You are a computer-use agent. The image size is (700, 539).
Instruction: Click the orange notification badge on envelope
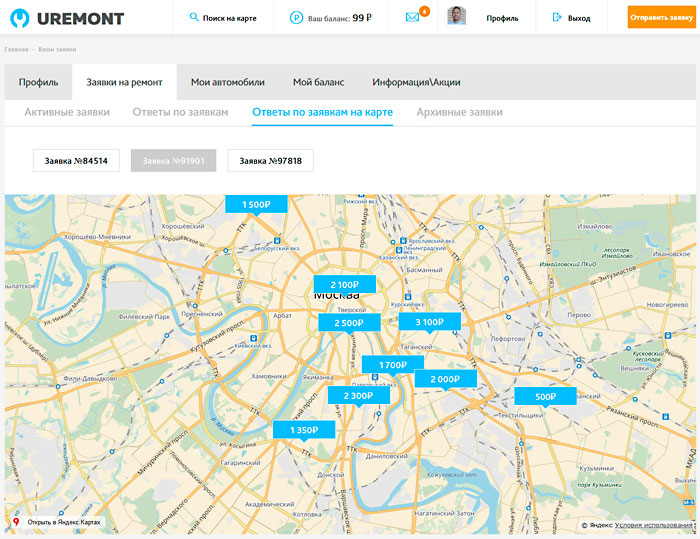[425, 11]
